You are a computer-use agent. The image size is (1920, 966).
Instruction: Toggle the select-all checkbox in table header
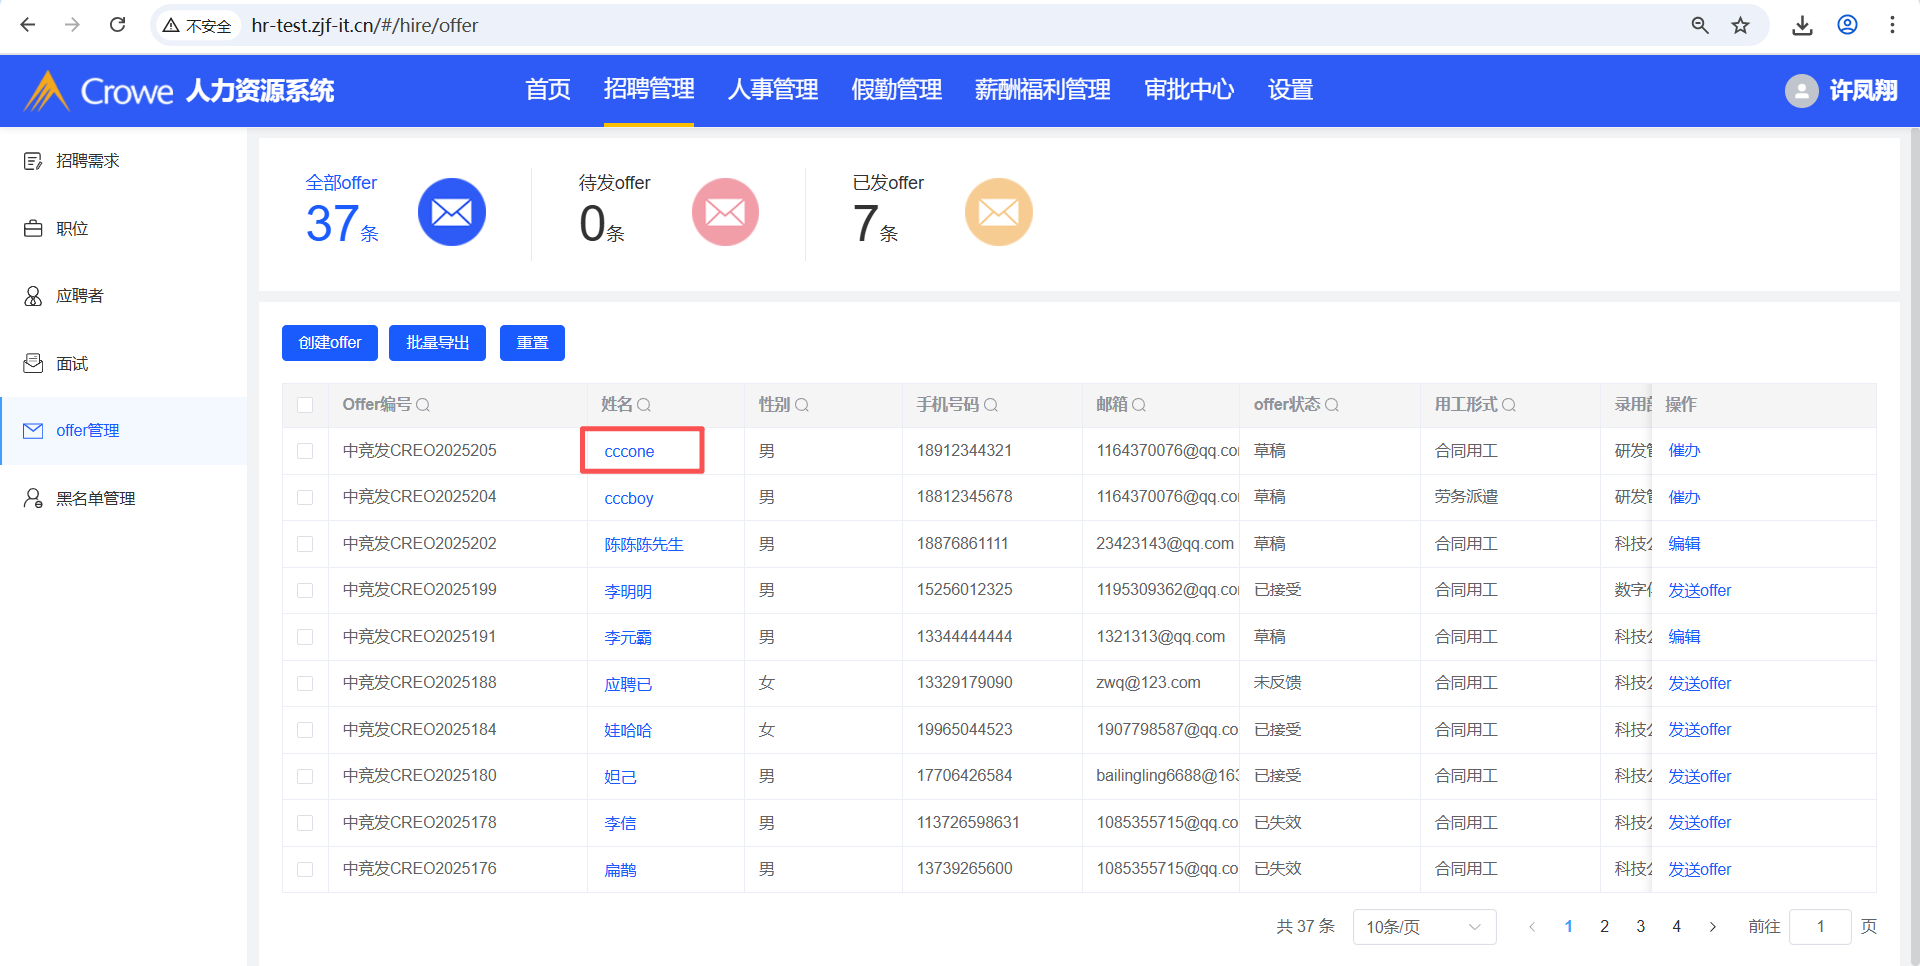305,405
